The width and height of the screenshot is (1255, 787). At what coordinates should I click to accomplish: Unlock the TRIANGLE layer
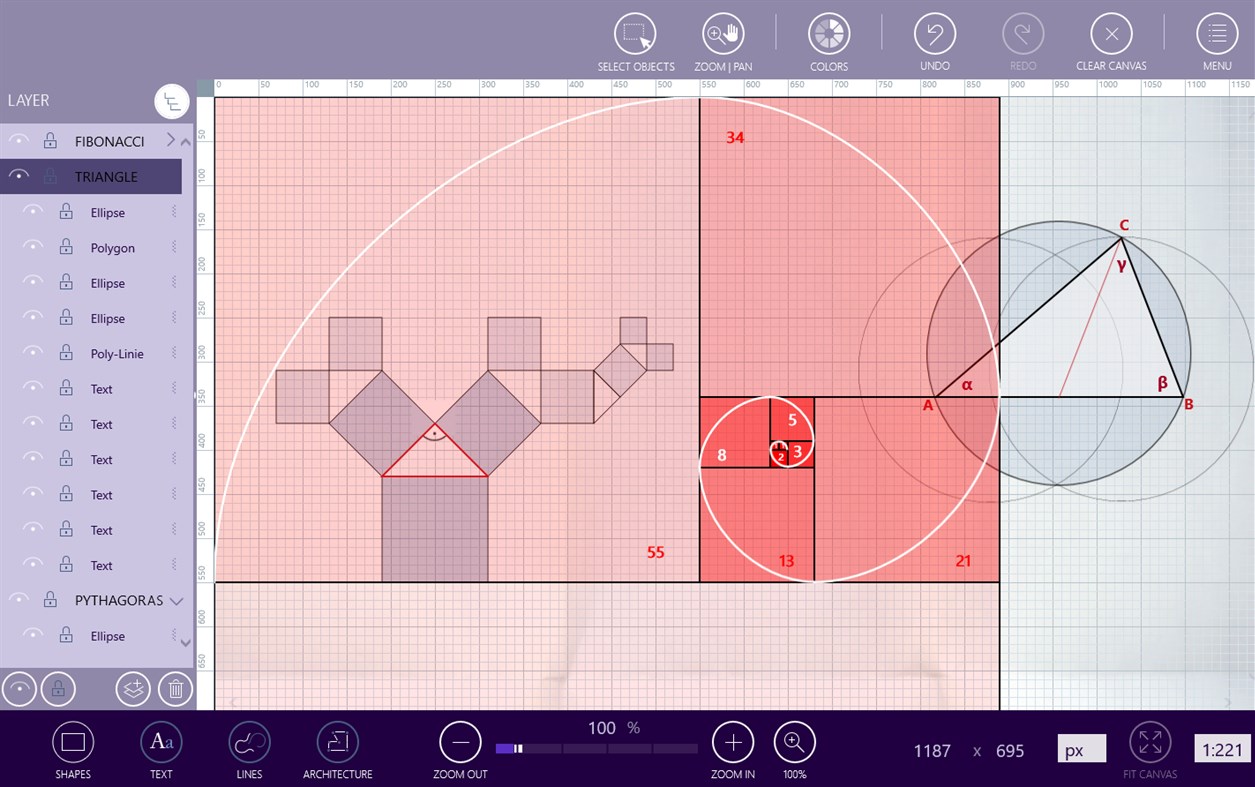(x=49, y=176)
